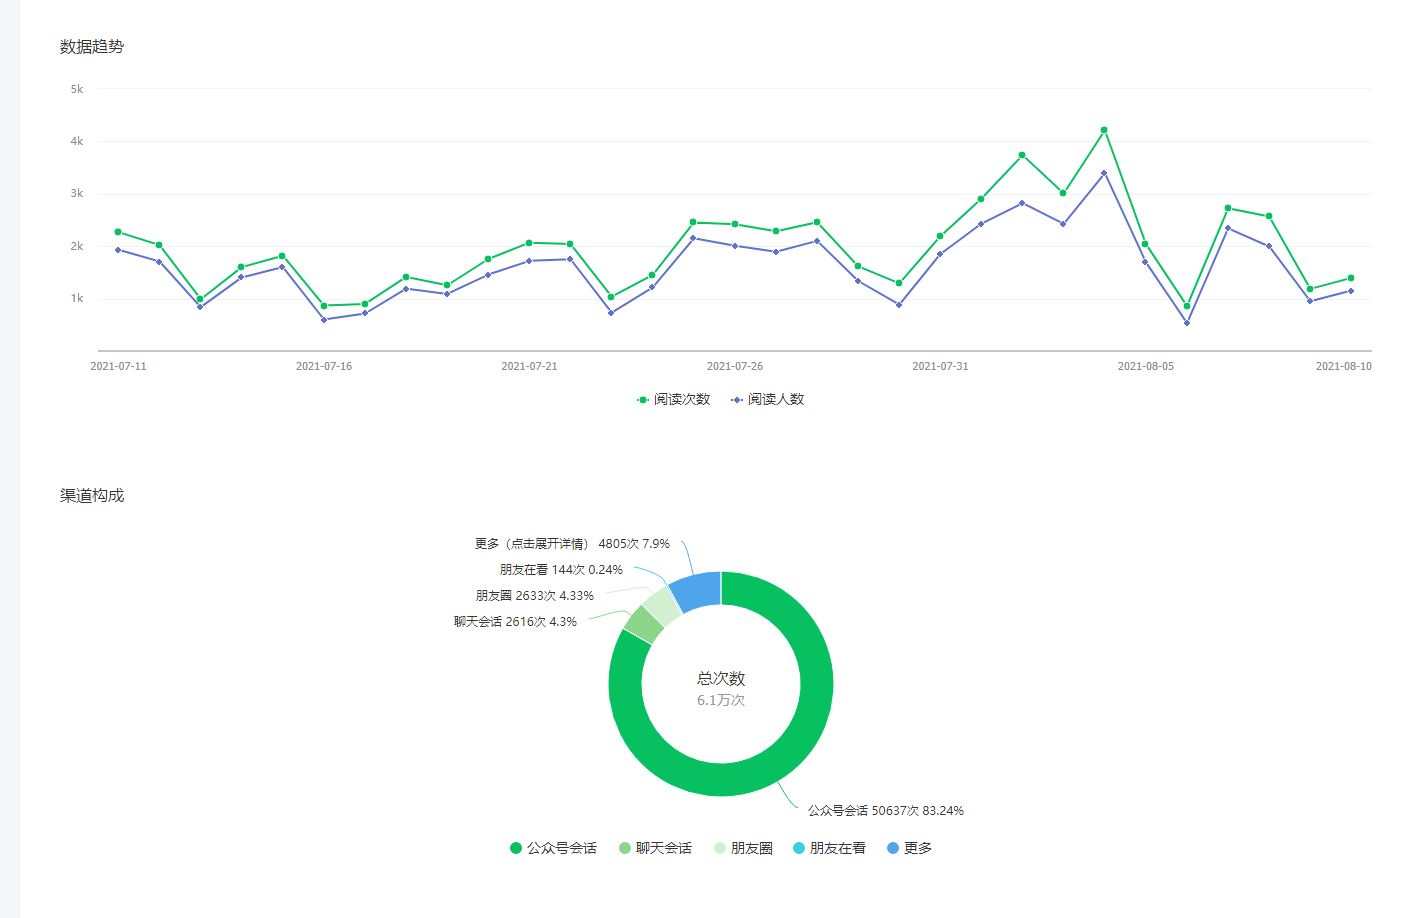Click the 更多（点击展开详情）label to expand
1408x918 pixels.
click(x=572, y=544)
